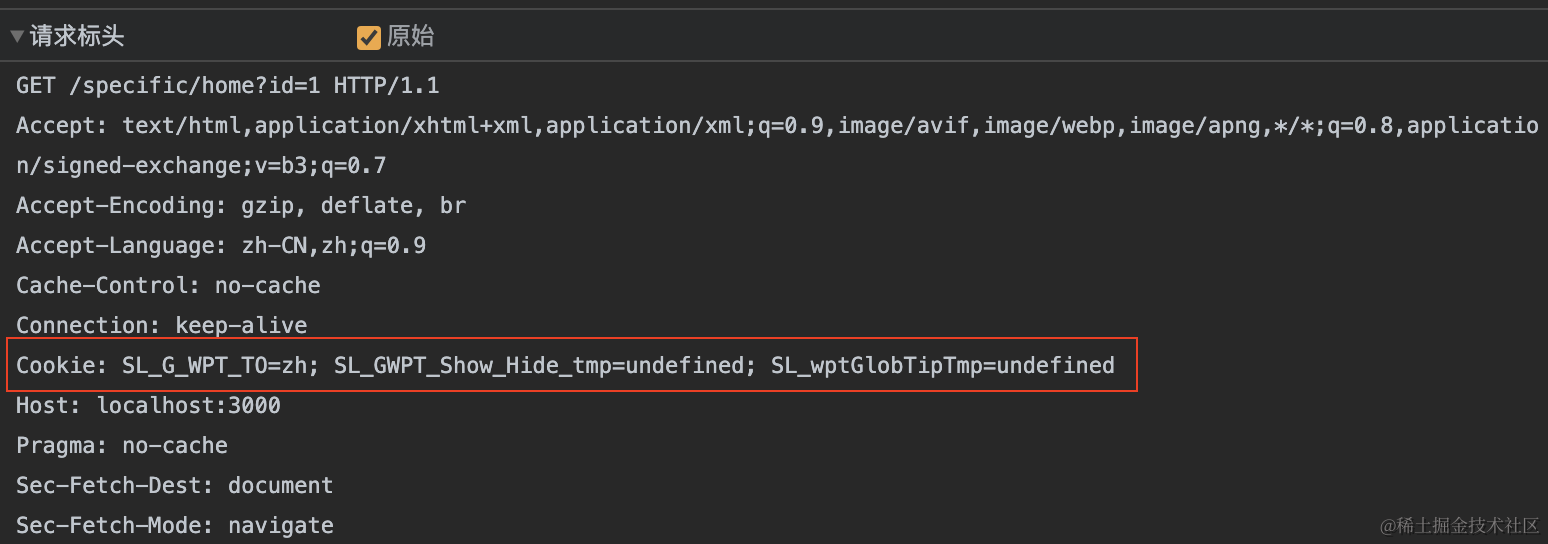Click the GET /specific/home?id=1 request line

[227, 86]
